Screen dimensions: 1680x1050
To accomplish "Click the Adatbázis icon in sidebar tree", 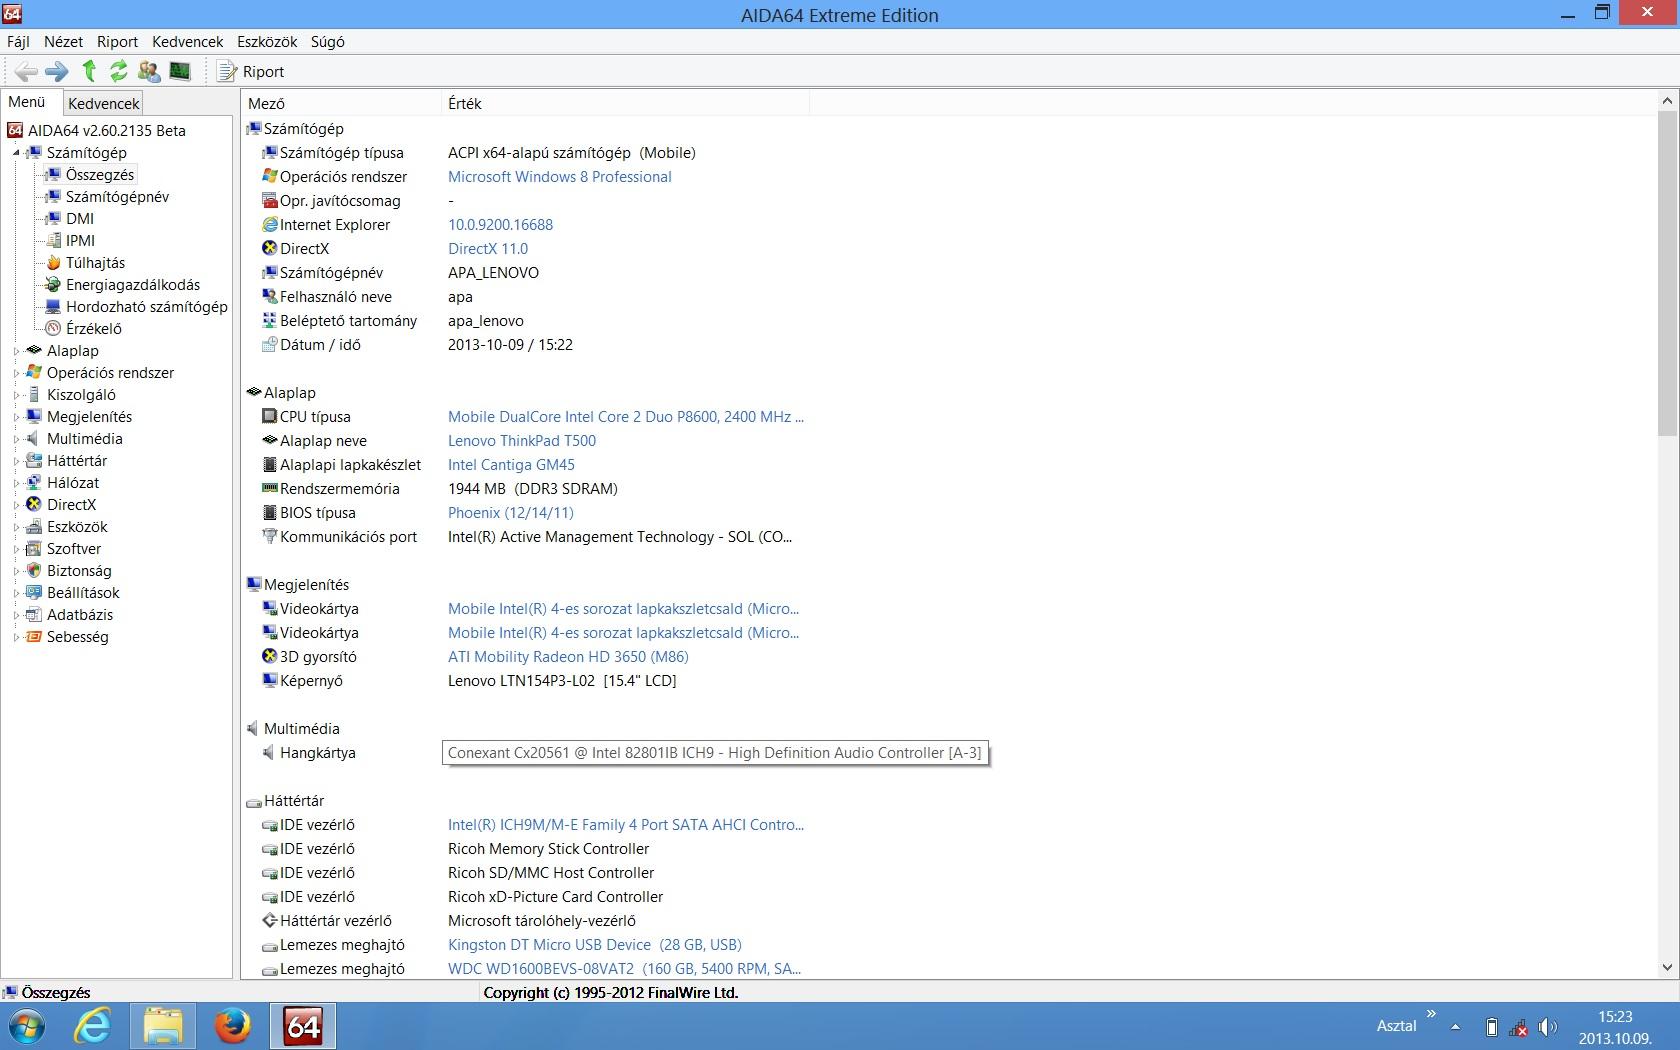I will (34, 615).
